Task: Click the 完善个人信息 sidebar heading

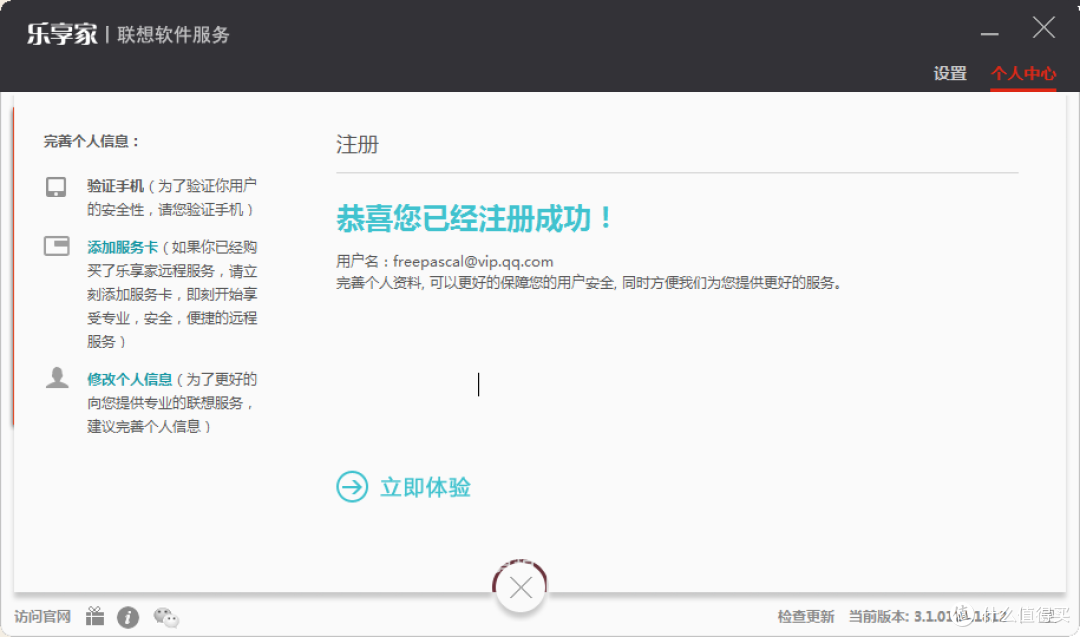Action: (92, 141)
